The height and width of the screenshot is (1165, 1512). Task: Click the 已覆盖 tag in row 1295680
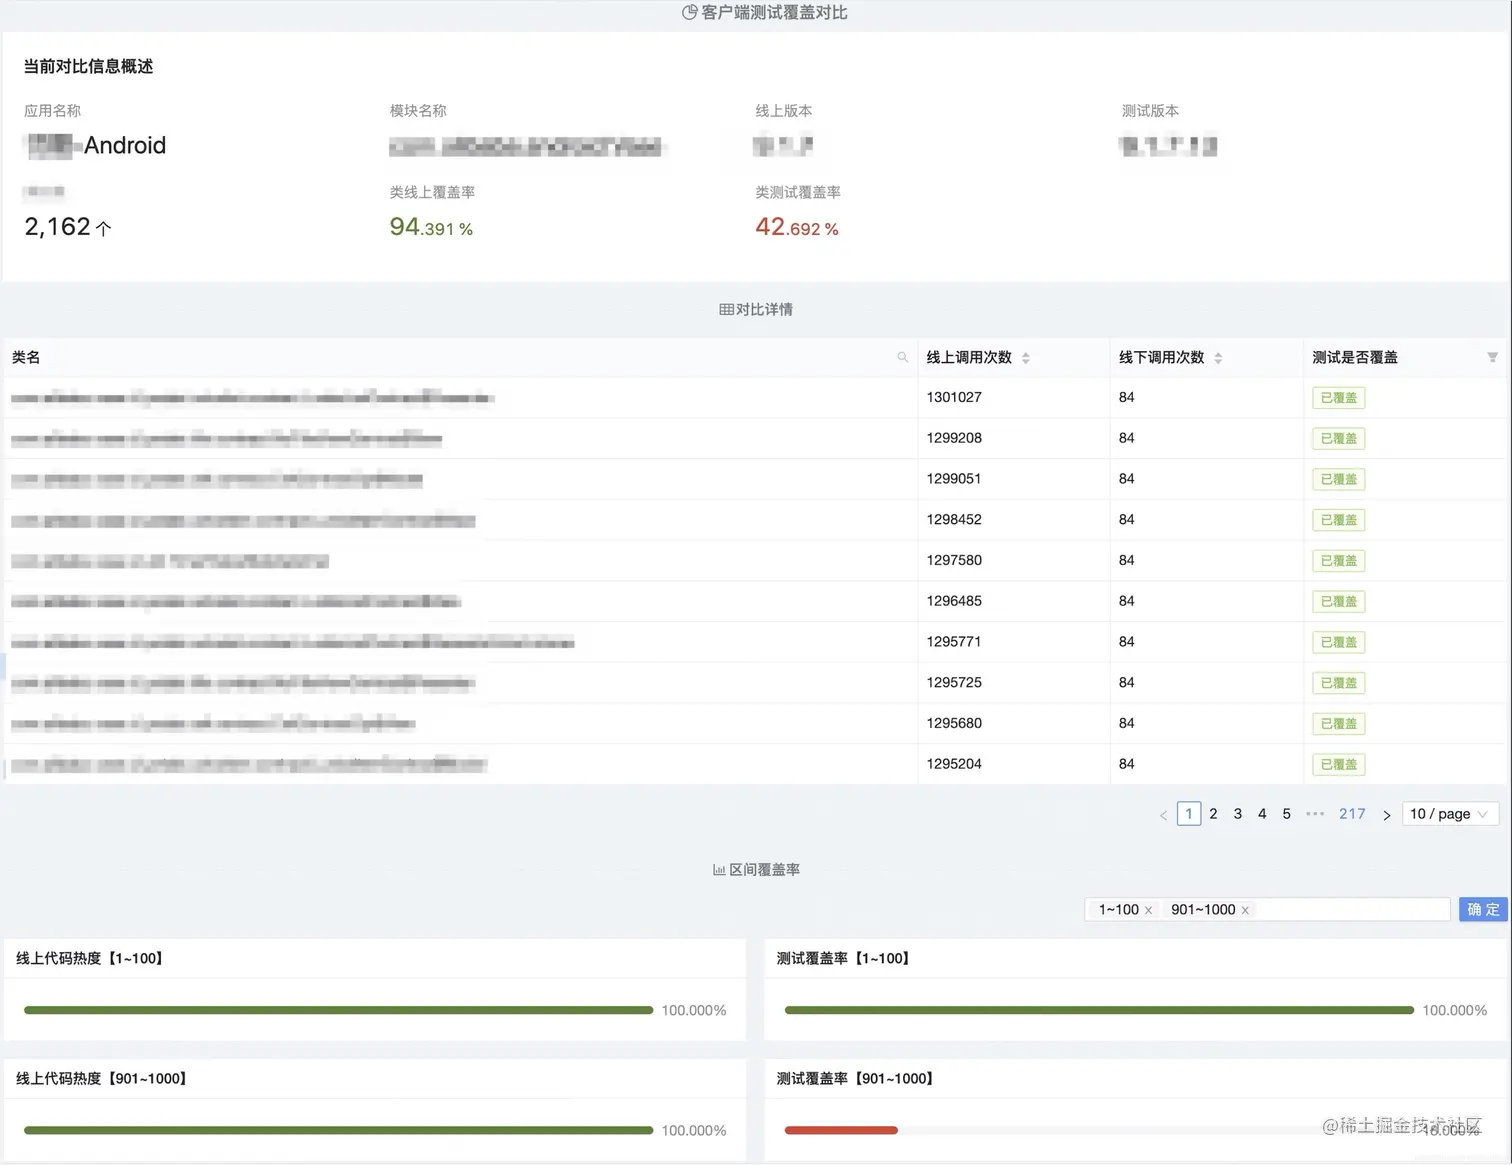point(1338,724)
